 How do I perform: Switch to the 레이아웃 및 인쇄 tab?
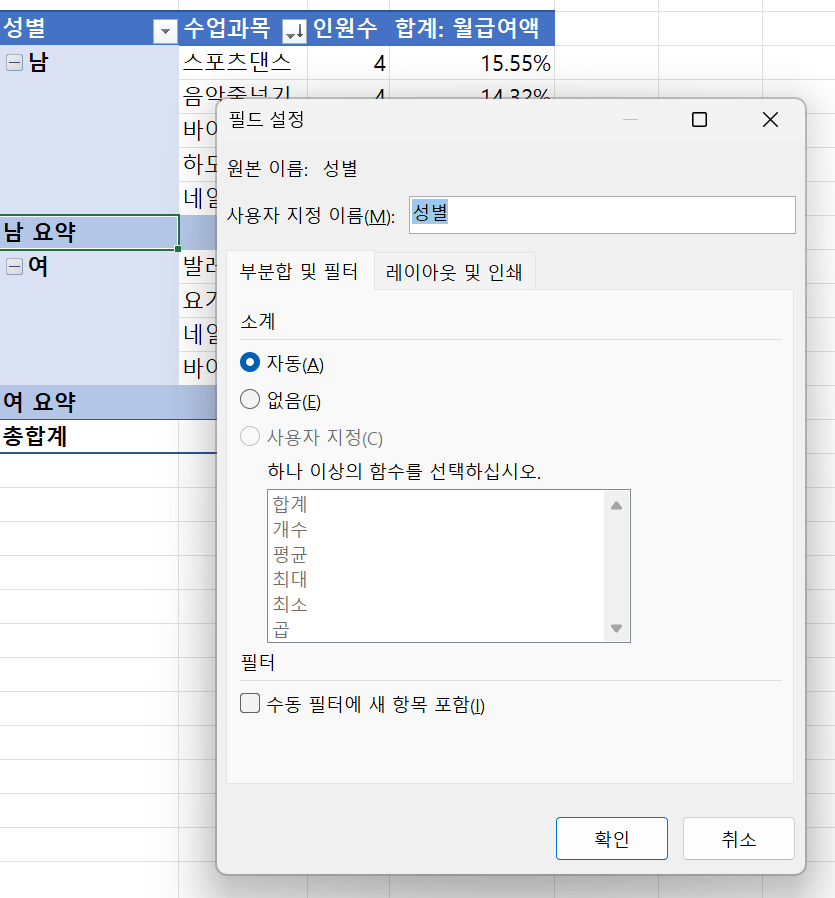click(x=455, y=271)
